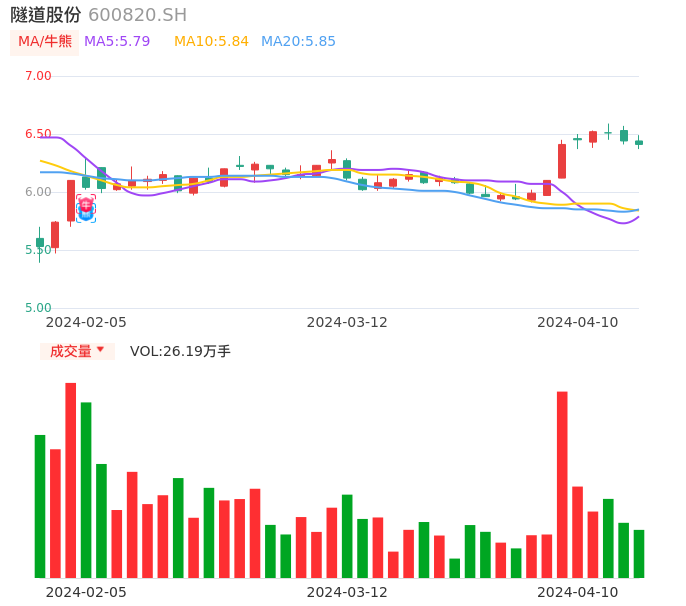
Task: Click the last green candlestick on the right
Action: [x=639, y=142]
